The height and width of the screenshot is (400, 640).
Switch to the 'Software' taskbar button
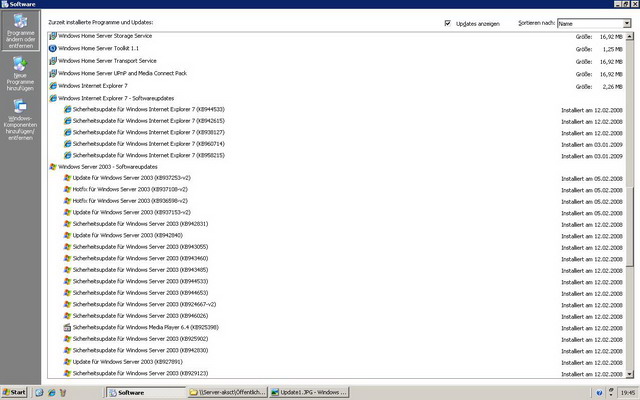click(146, 392)
